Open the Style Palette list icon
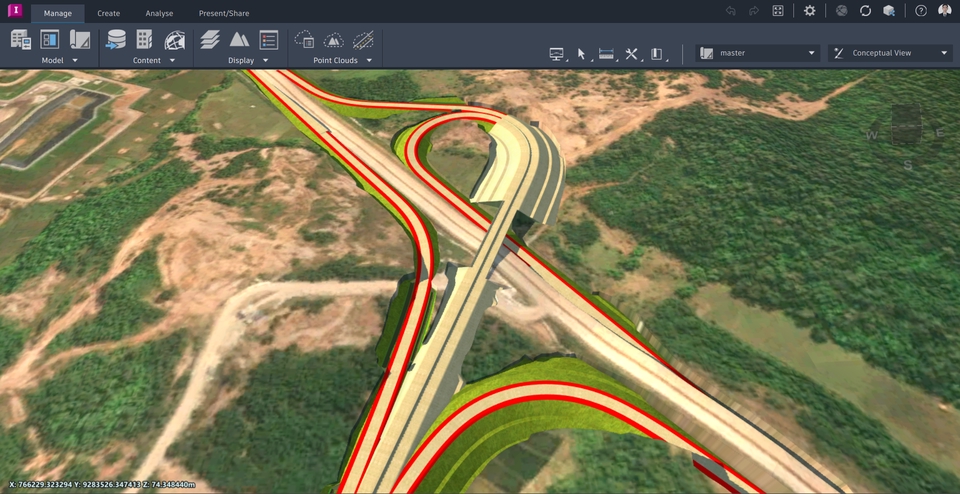Screen dimensions: 960x494 coord(269,40)
